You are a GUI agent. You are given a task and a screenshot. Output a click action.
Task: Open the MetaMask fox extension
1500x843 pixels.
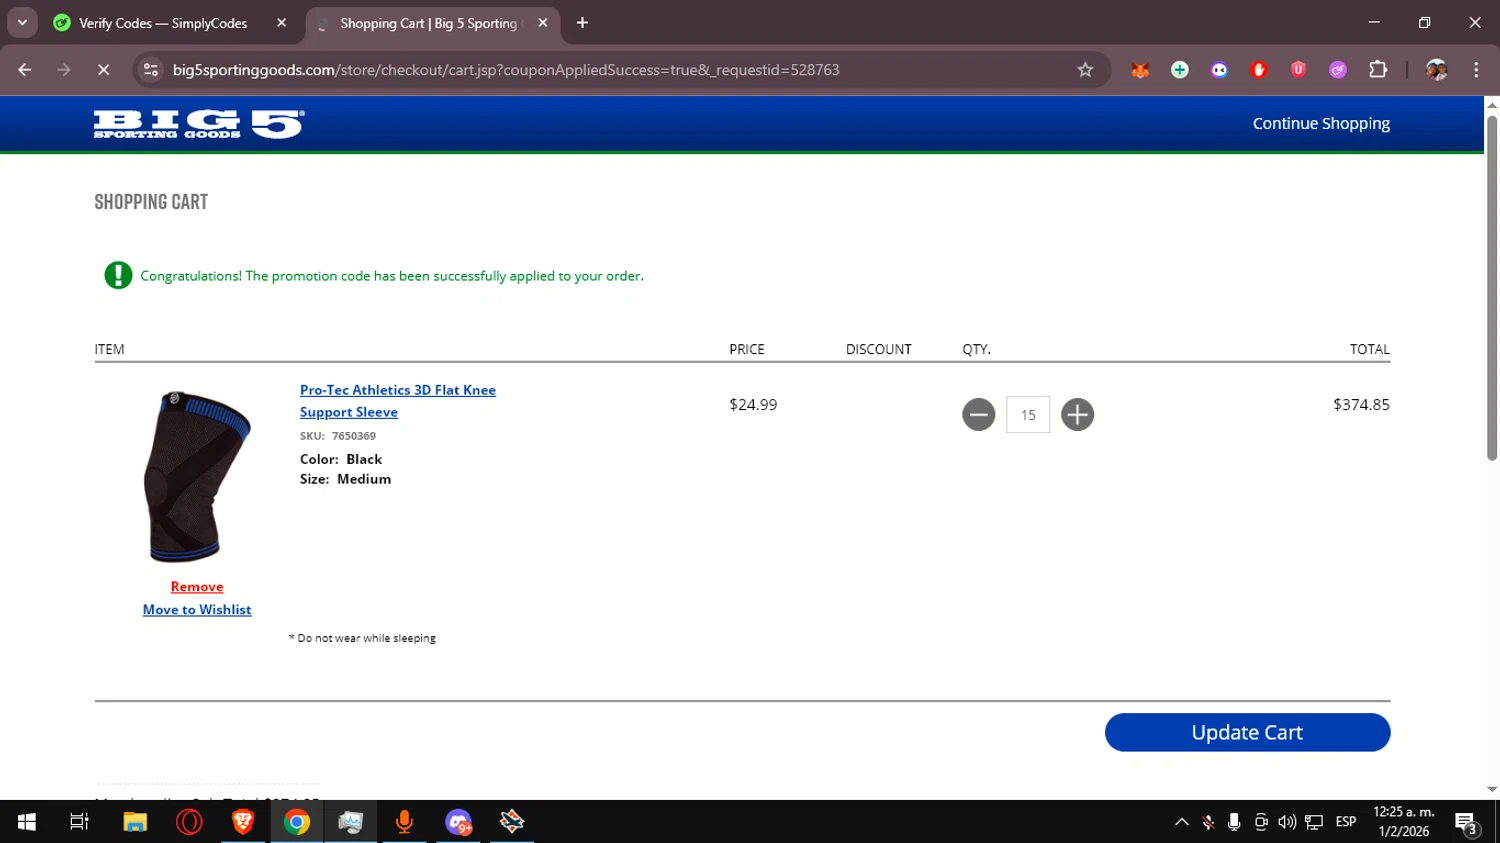pyautogui.click(x=1140, y=70)
